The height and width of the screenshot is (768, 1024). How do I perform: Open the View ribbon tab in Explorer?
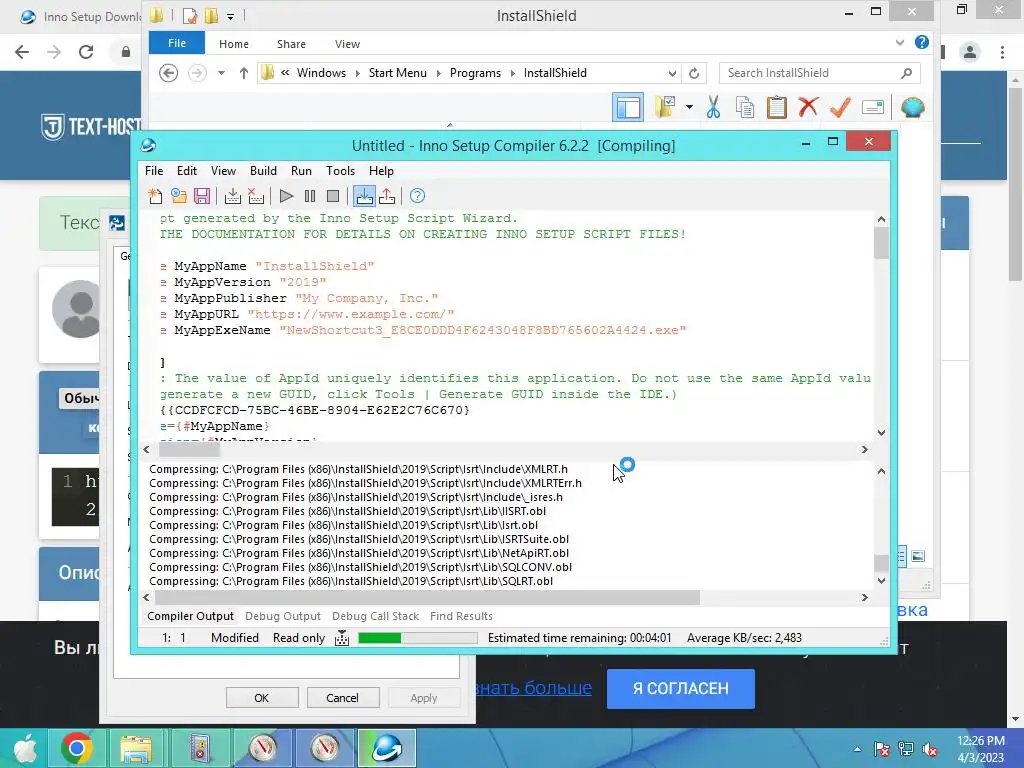[347, 44]
